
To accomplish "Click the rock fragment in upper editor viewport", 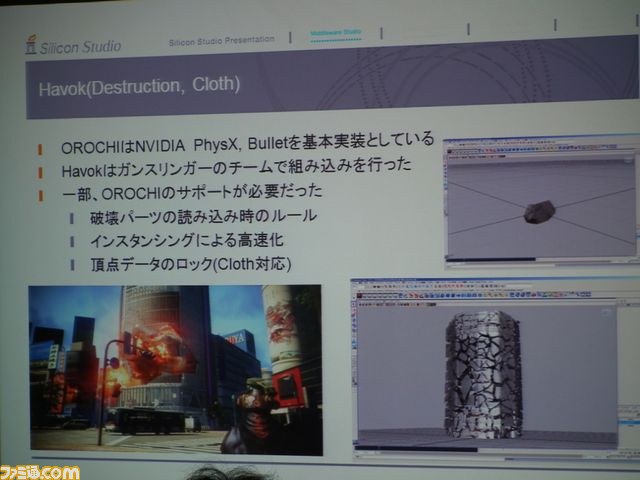I will tap(539, 211).
